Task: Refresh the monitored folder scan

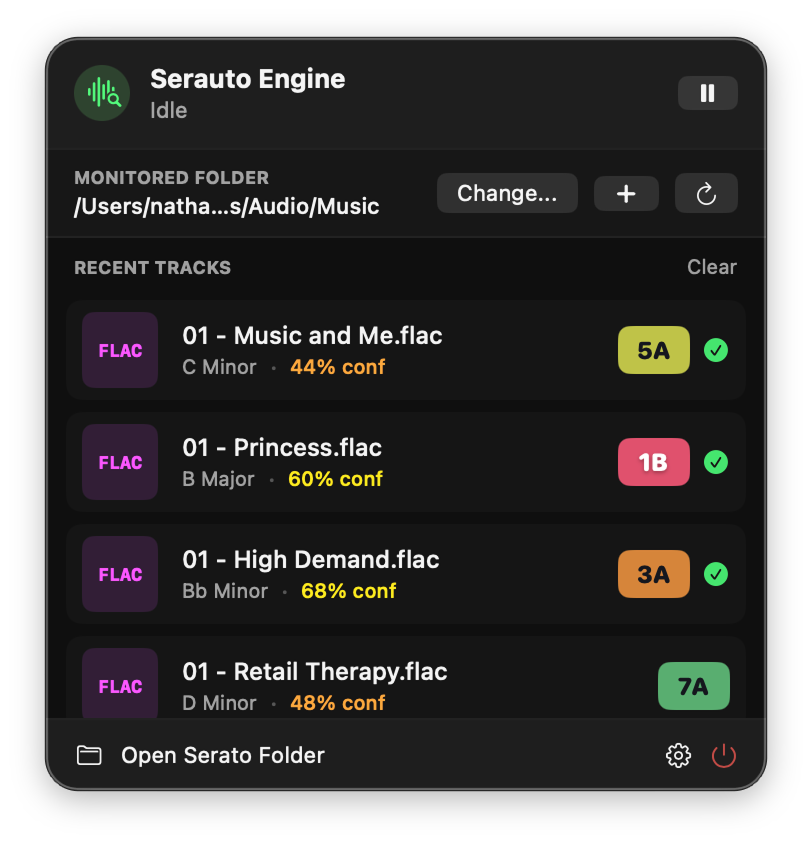Action: (x=706, y=193)
